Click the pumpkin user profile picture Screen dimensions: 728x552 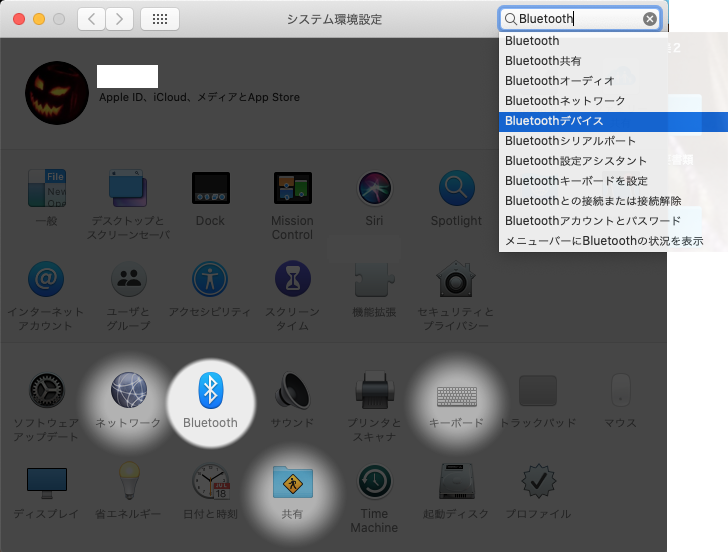(56, 93)
